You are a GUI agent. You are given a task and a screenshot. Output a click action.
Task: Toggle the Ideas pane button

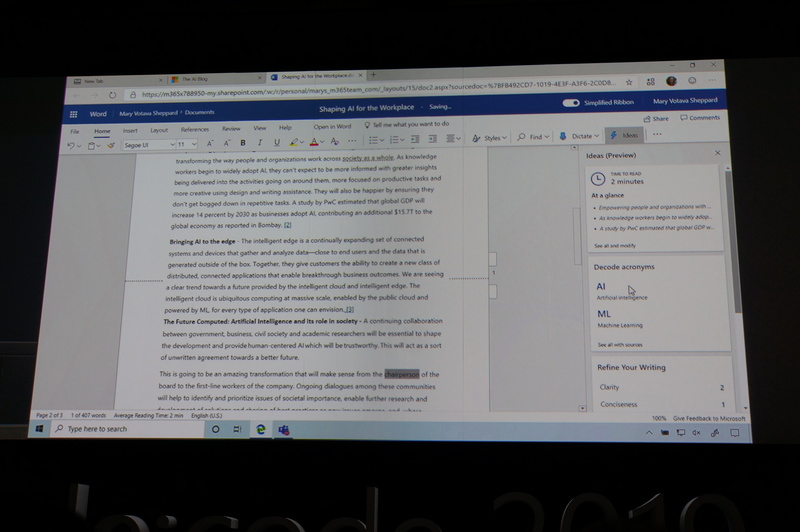[x=624, y=135]
